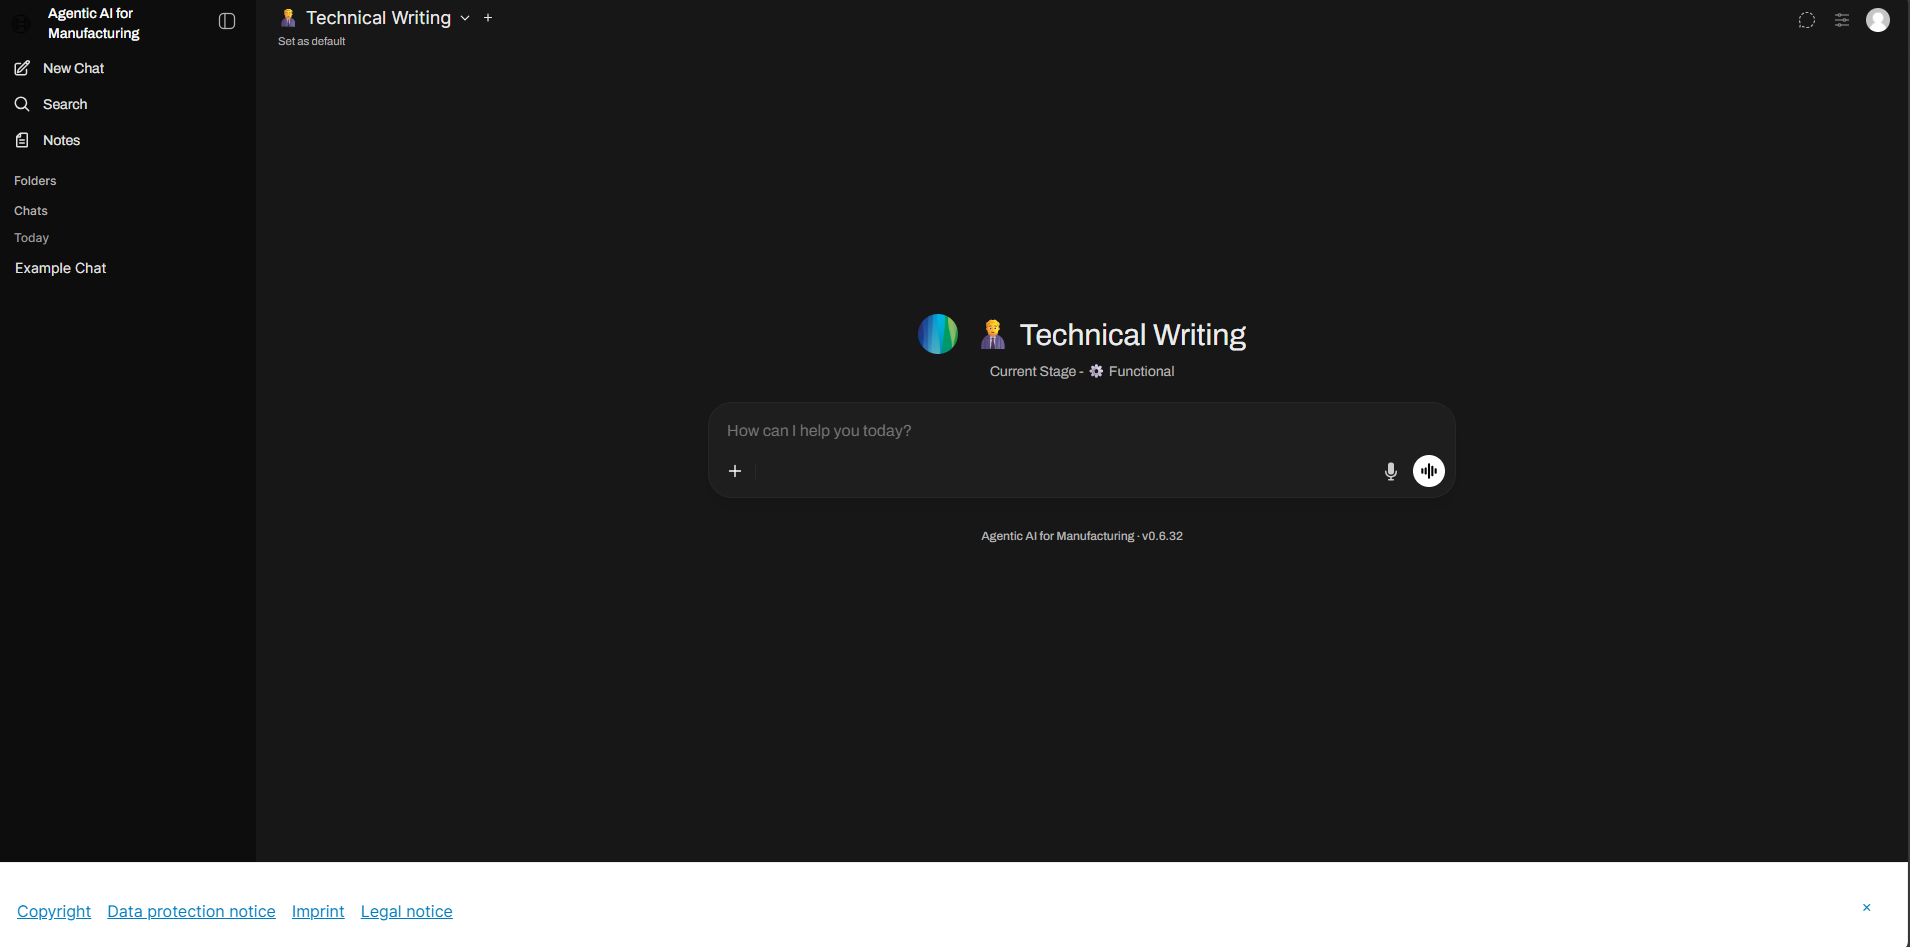Open the user profile avatar menu
This screenshot has width=1910, height=947.
click(1878, 20)
